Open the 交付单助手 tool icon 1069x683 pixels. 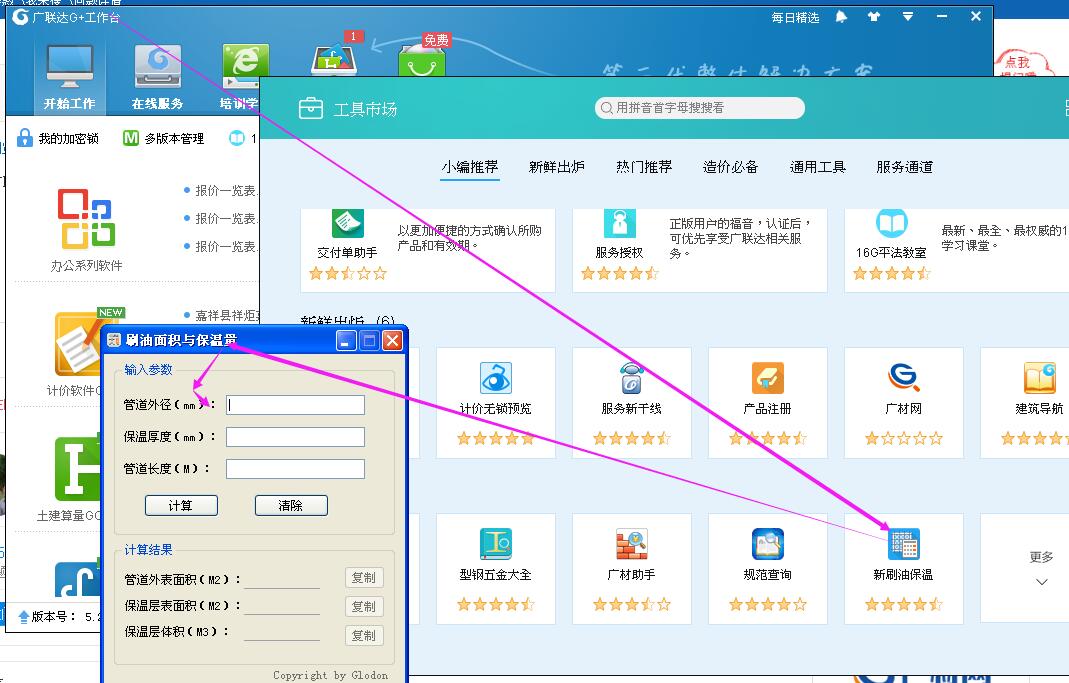(x=348, y=224)
